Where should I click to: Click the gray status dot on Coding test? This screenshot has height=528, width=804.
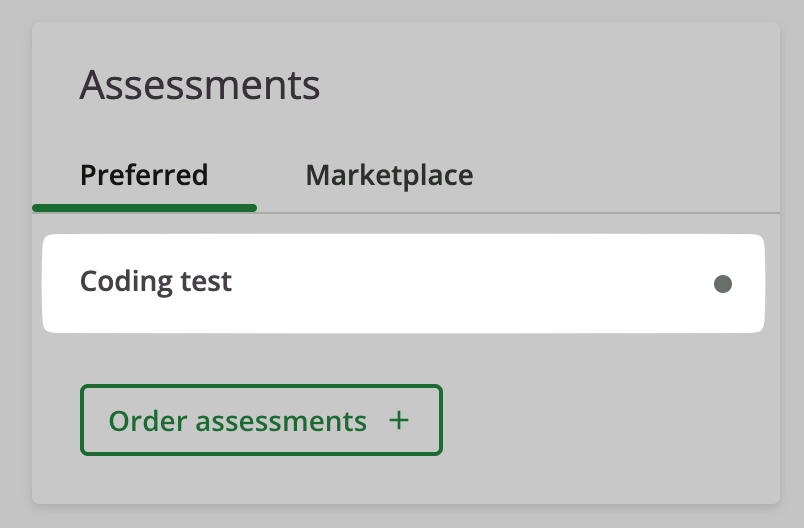pos(722,283)
